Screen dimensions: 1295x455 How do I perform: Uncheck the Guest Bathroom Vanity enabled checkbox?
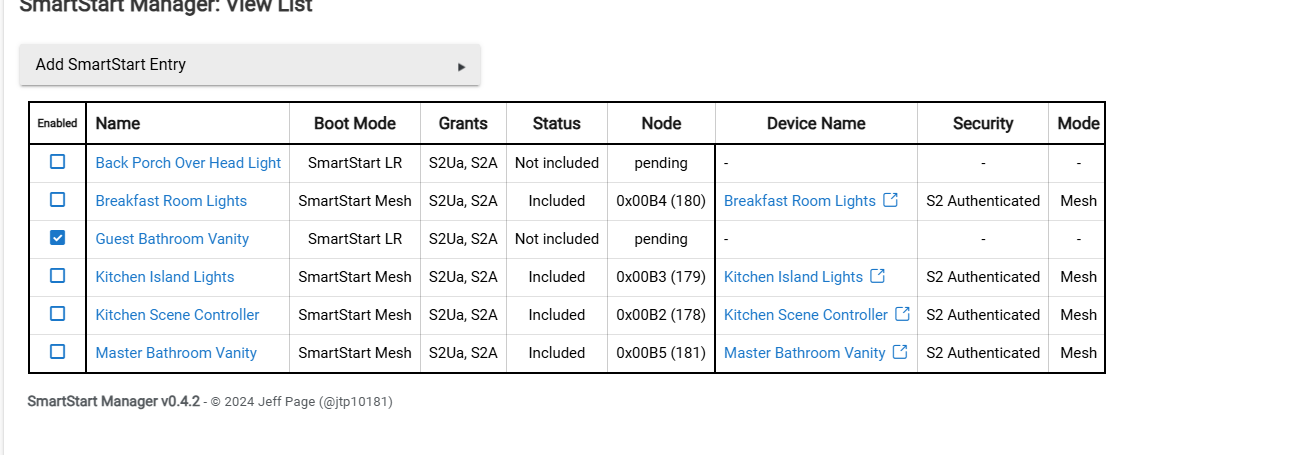pyautogui.click(x=57, y=237)
